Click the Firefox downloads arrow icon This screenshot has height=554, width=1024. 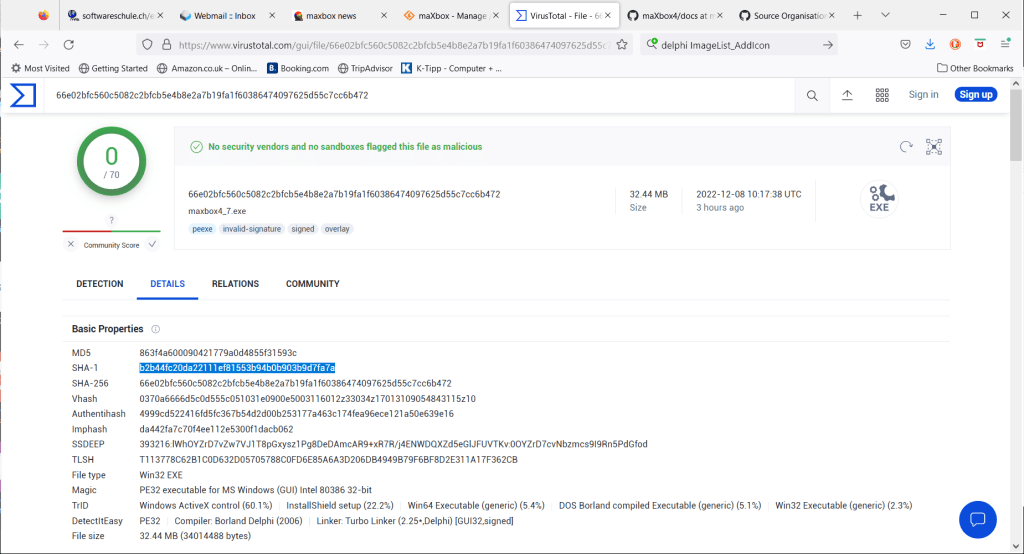(929, 44)
